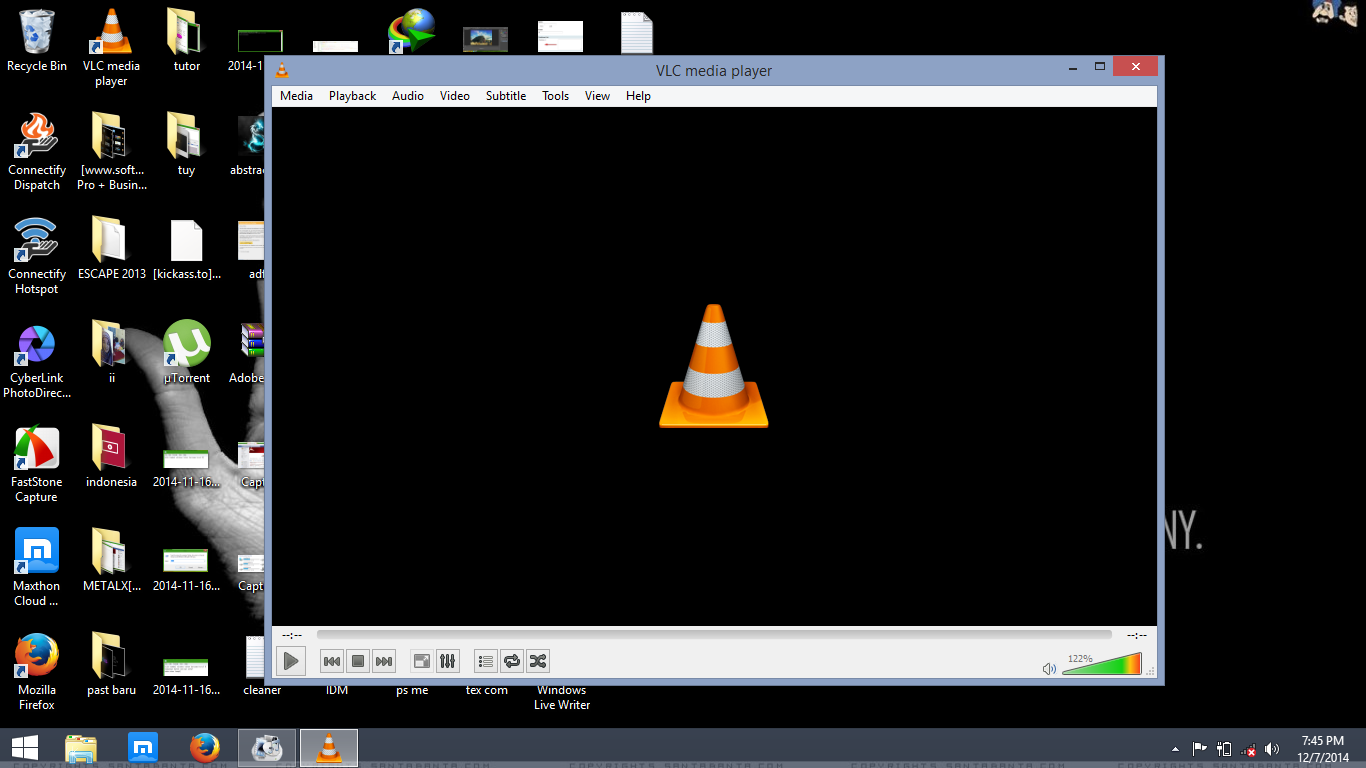Select the µTorrent desktop shortcut
Screen dimensions: 1366x768
(x=186, y=352)
